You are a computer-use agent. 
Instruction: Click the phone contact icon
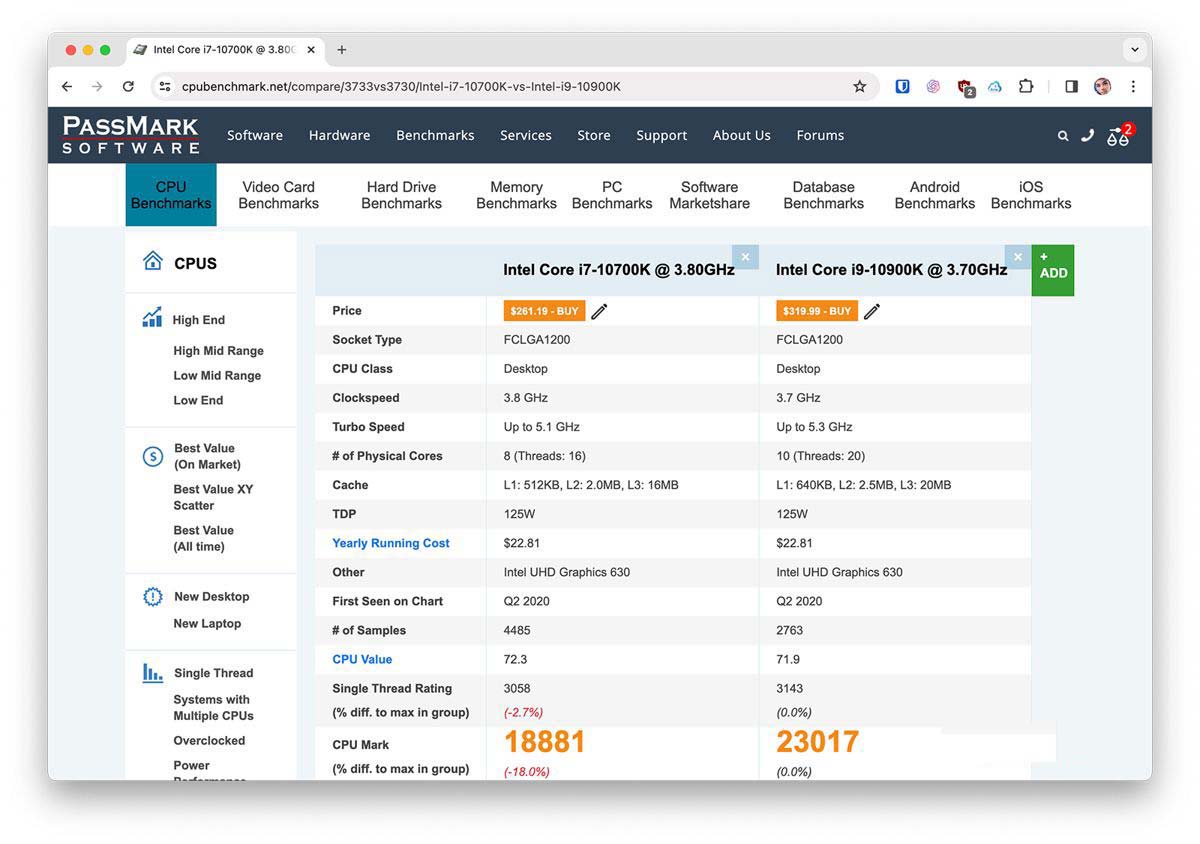click(x=1087, y=135)
